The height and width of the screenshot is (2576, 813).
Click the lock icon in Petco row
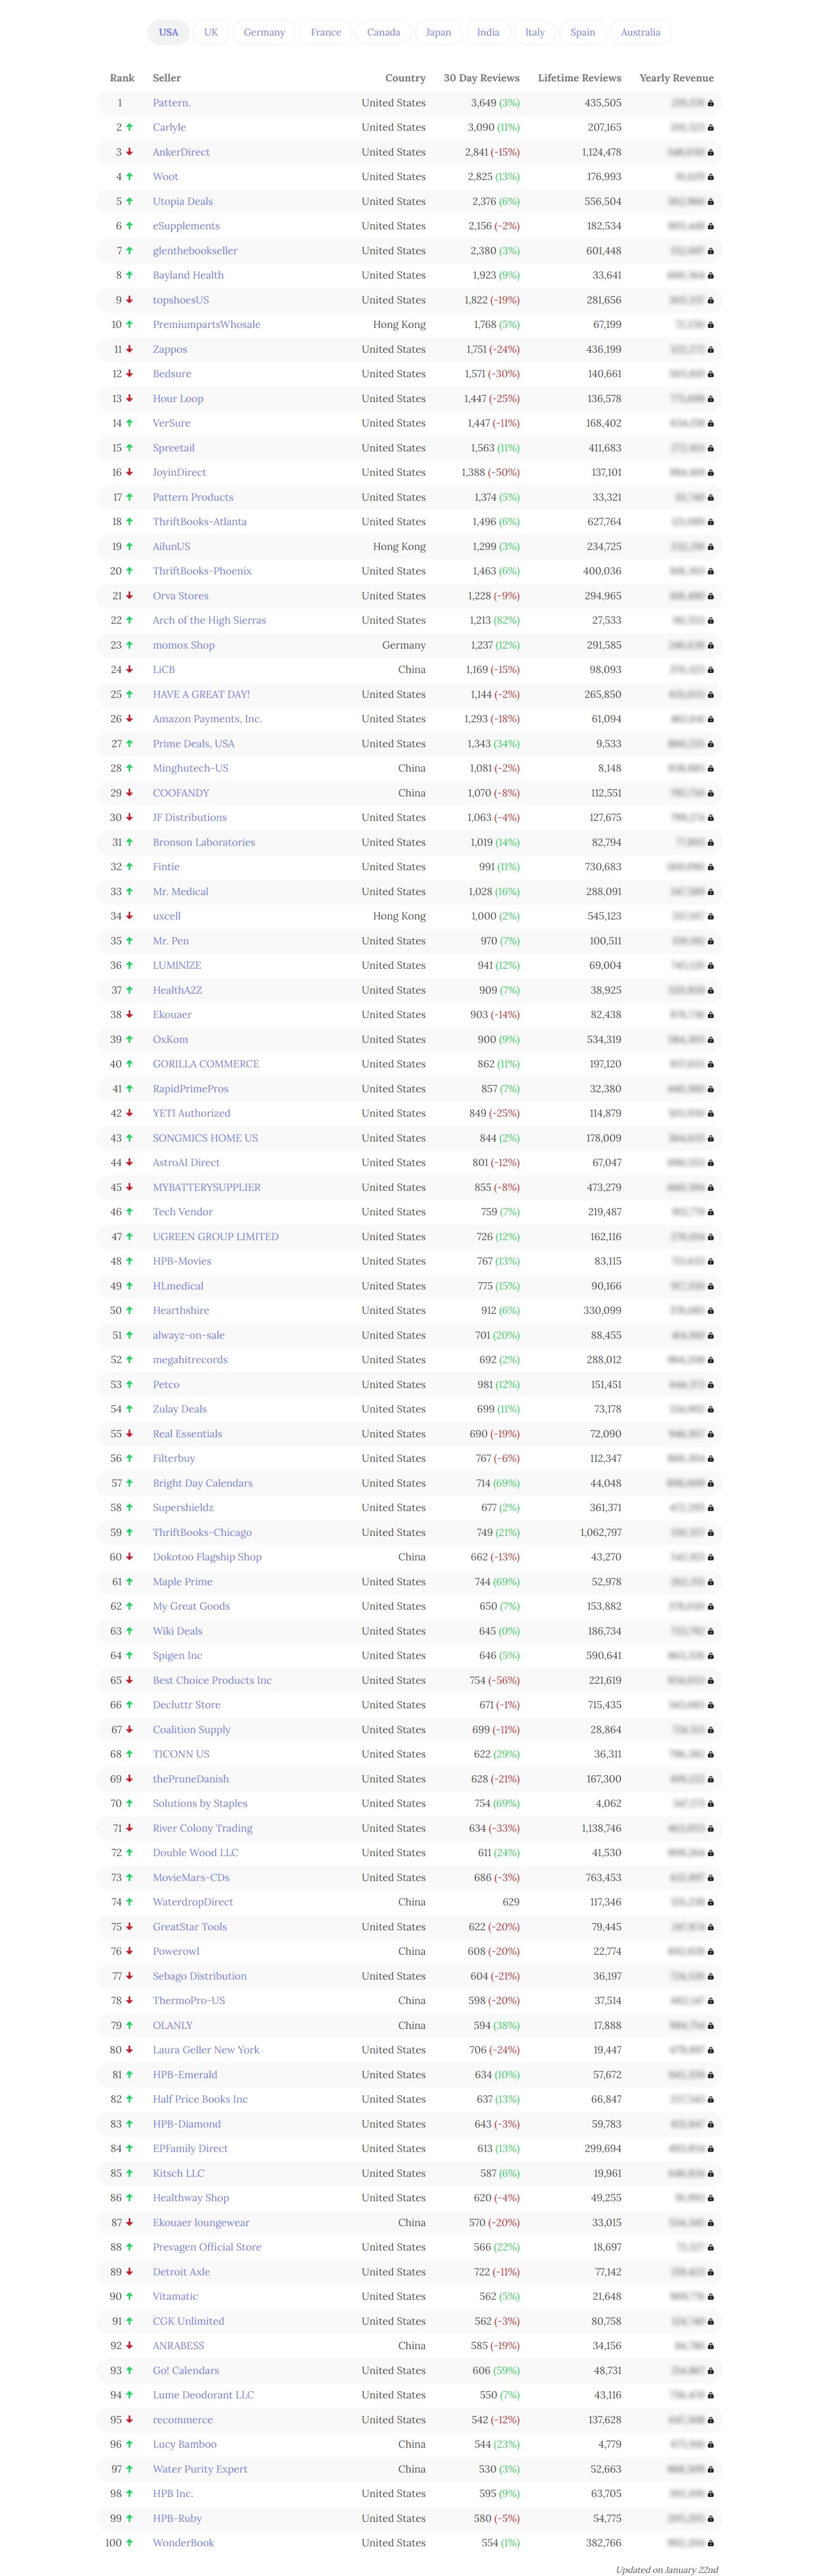(711, 1385)
